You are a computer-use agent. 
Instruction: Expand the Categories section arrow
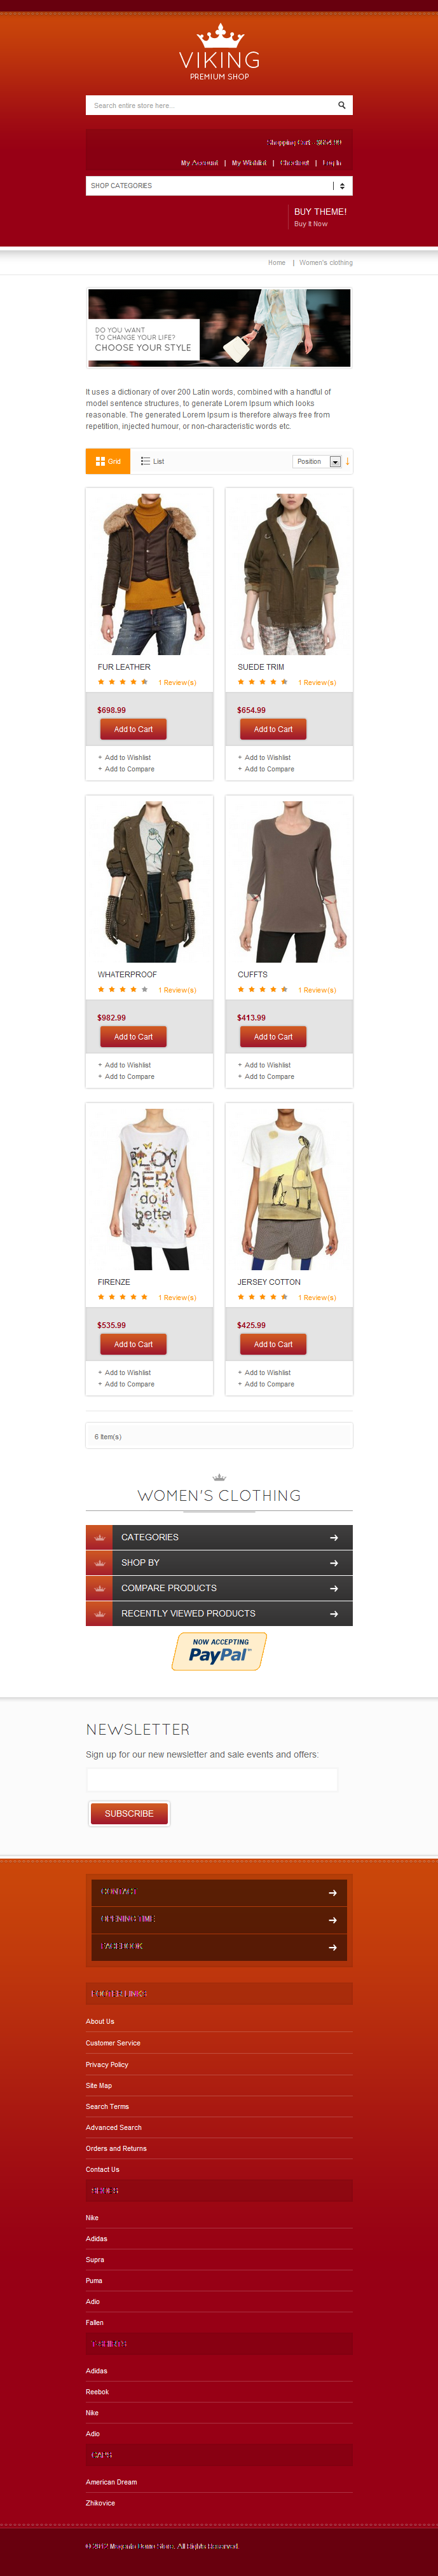(x=334, y=1537)
